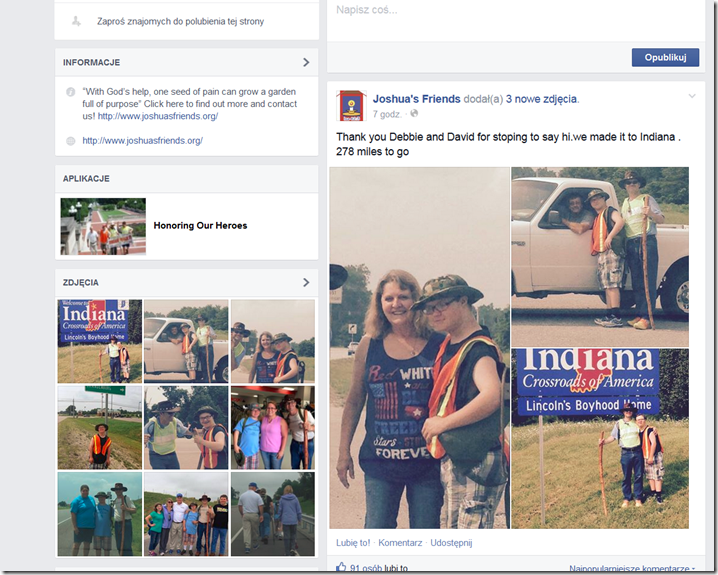Open two men in hats thumbnail
Image resolution: width=718 pixels, height=575 pixels.
pos(186,428)
